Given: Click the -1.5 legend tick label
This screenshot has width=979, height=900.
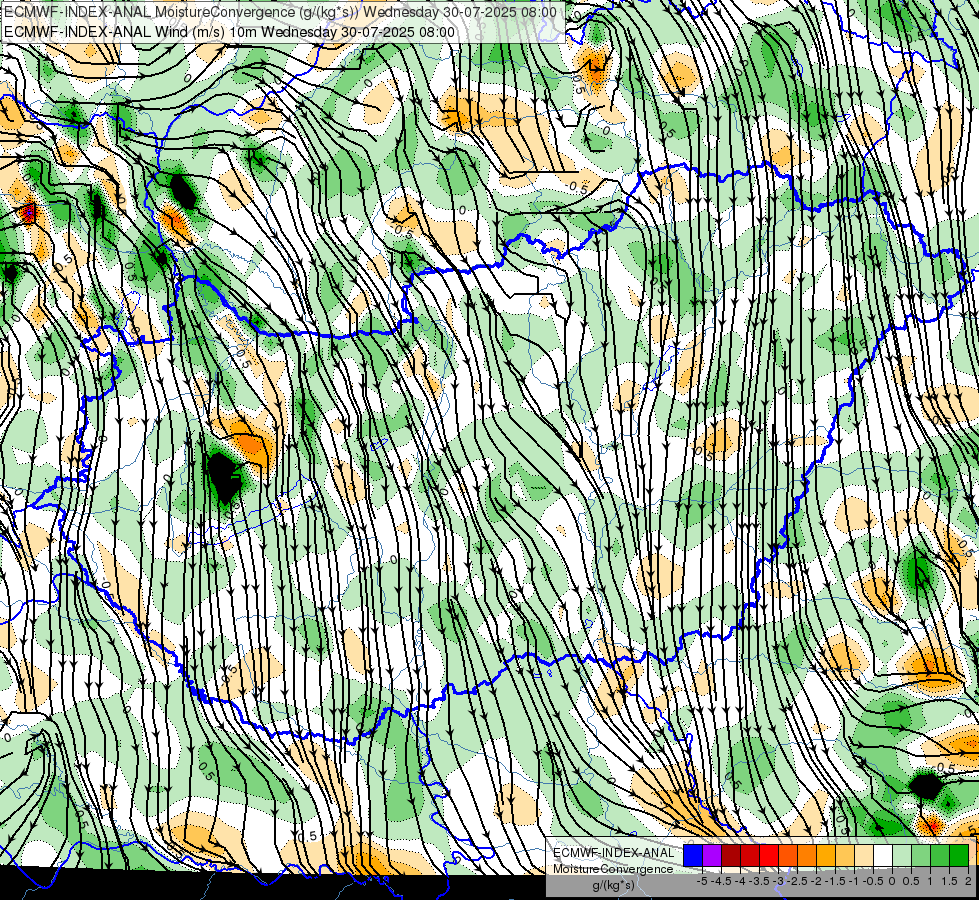Looking at the screenshot, I should (x=835, y=881).
